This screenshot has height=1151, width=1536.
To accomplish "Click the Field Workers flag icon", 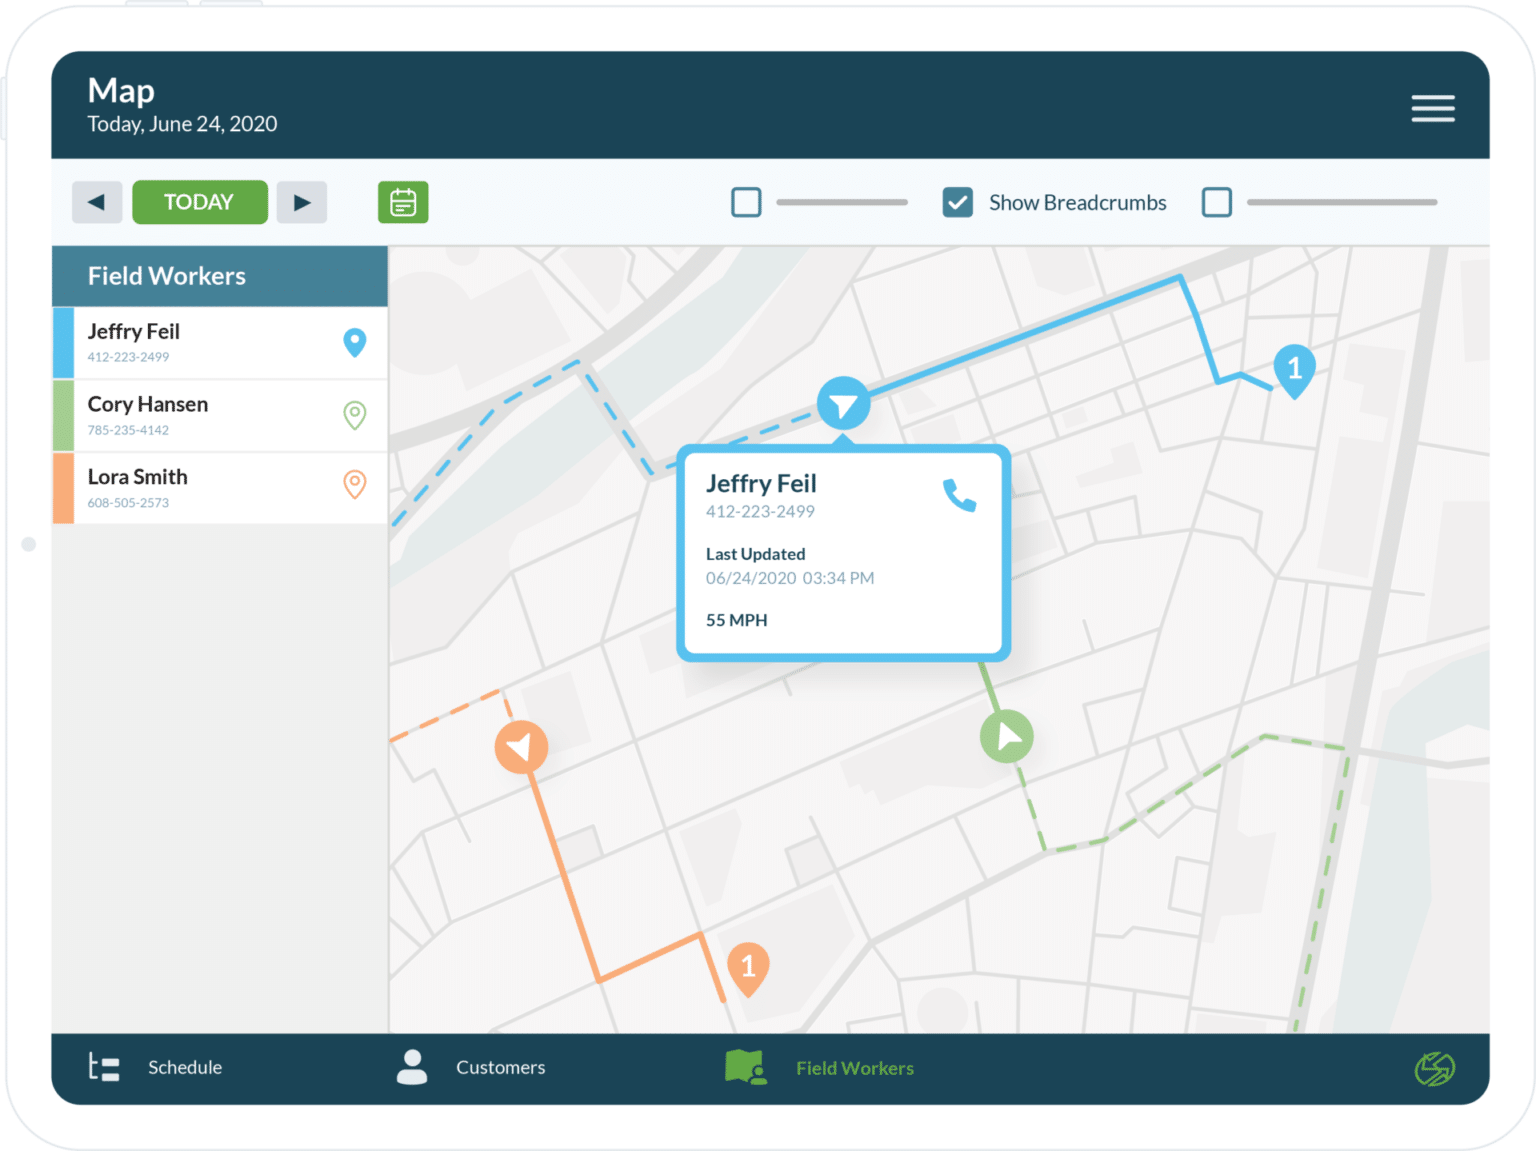I will point(744,1066).
